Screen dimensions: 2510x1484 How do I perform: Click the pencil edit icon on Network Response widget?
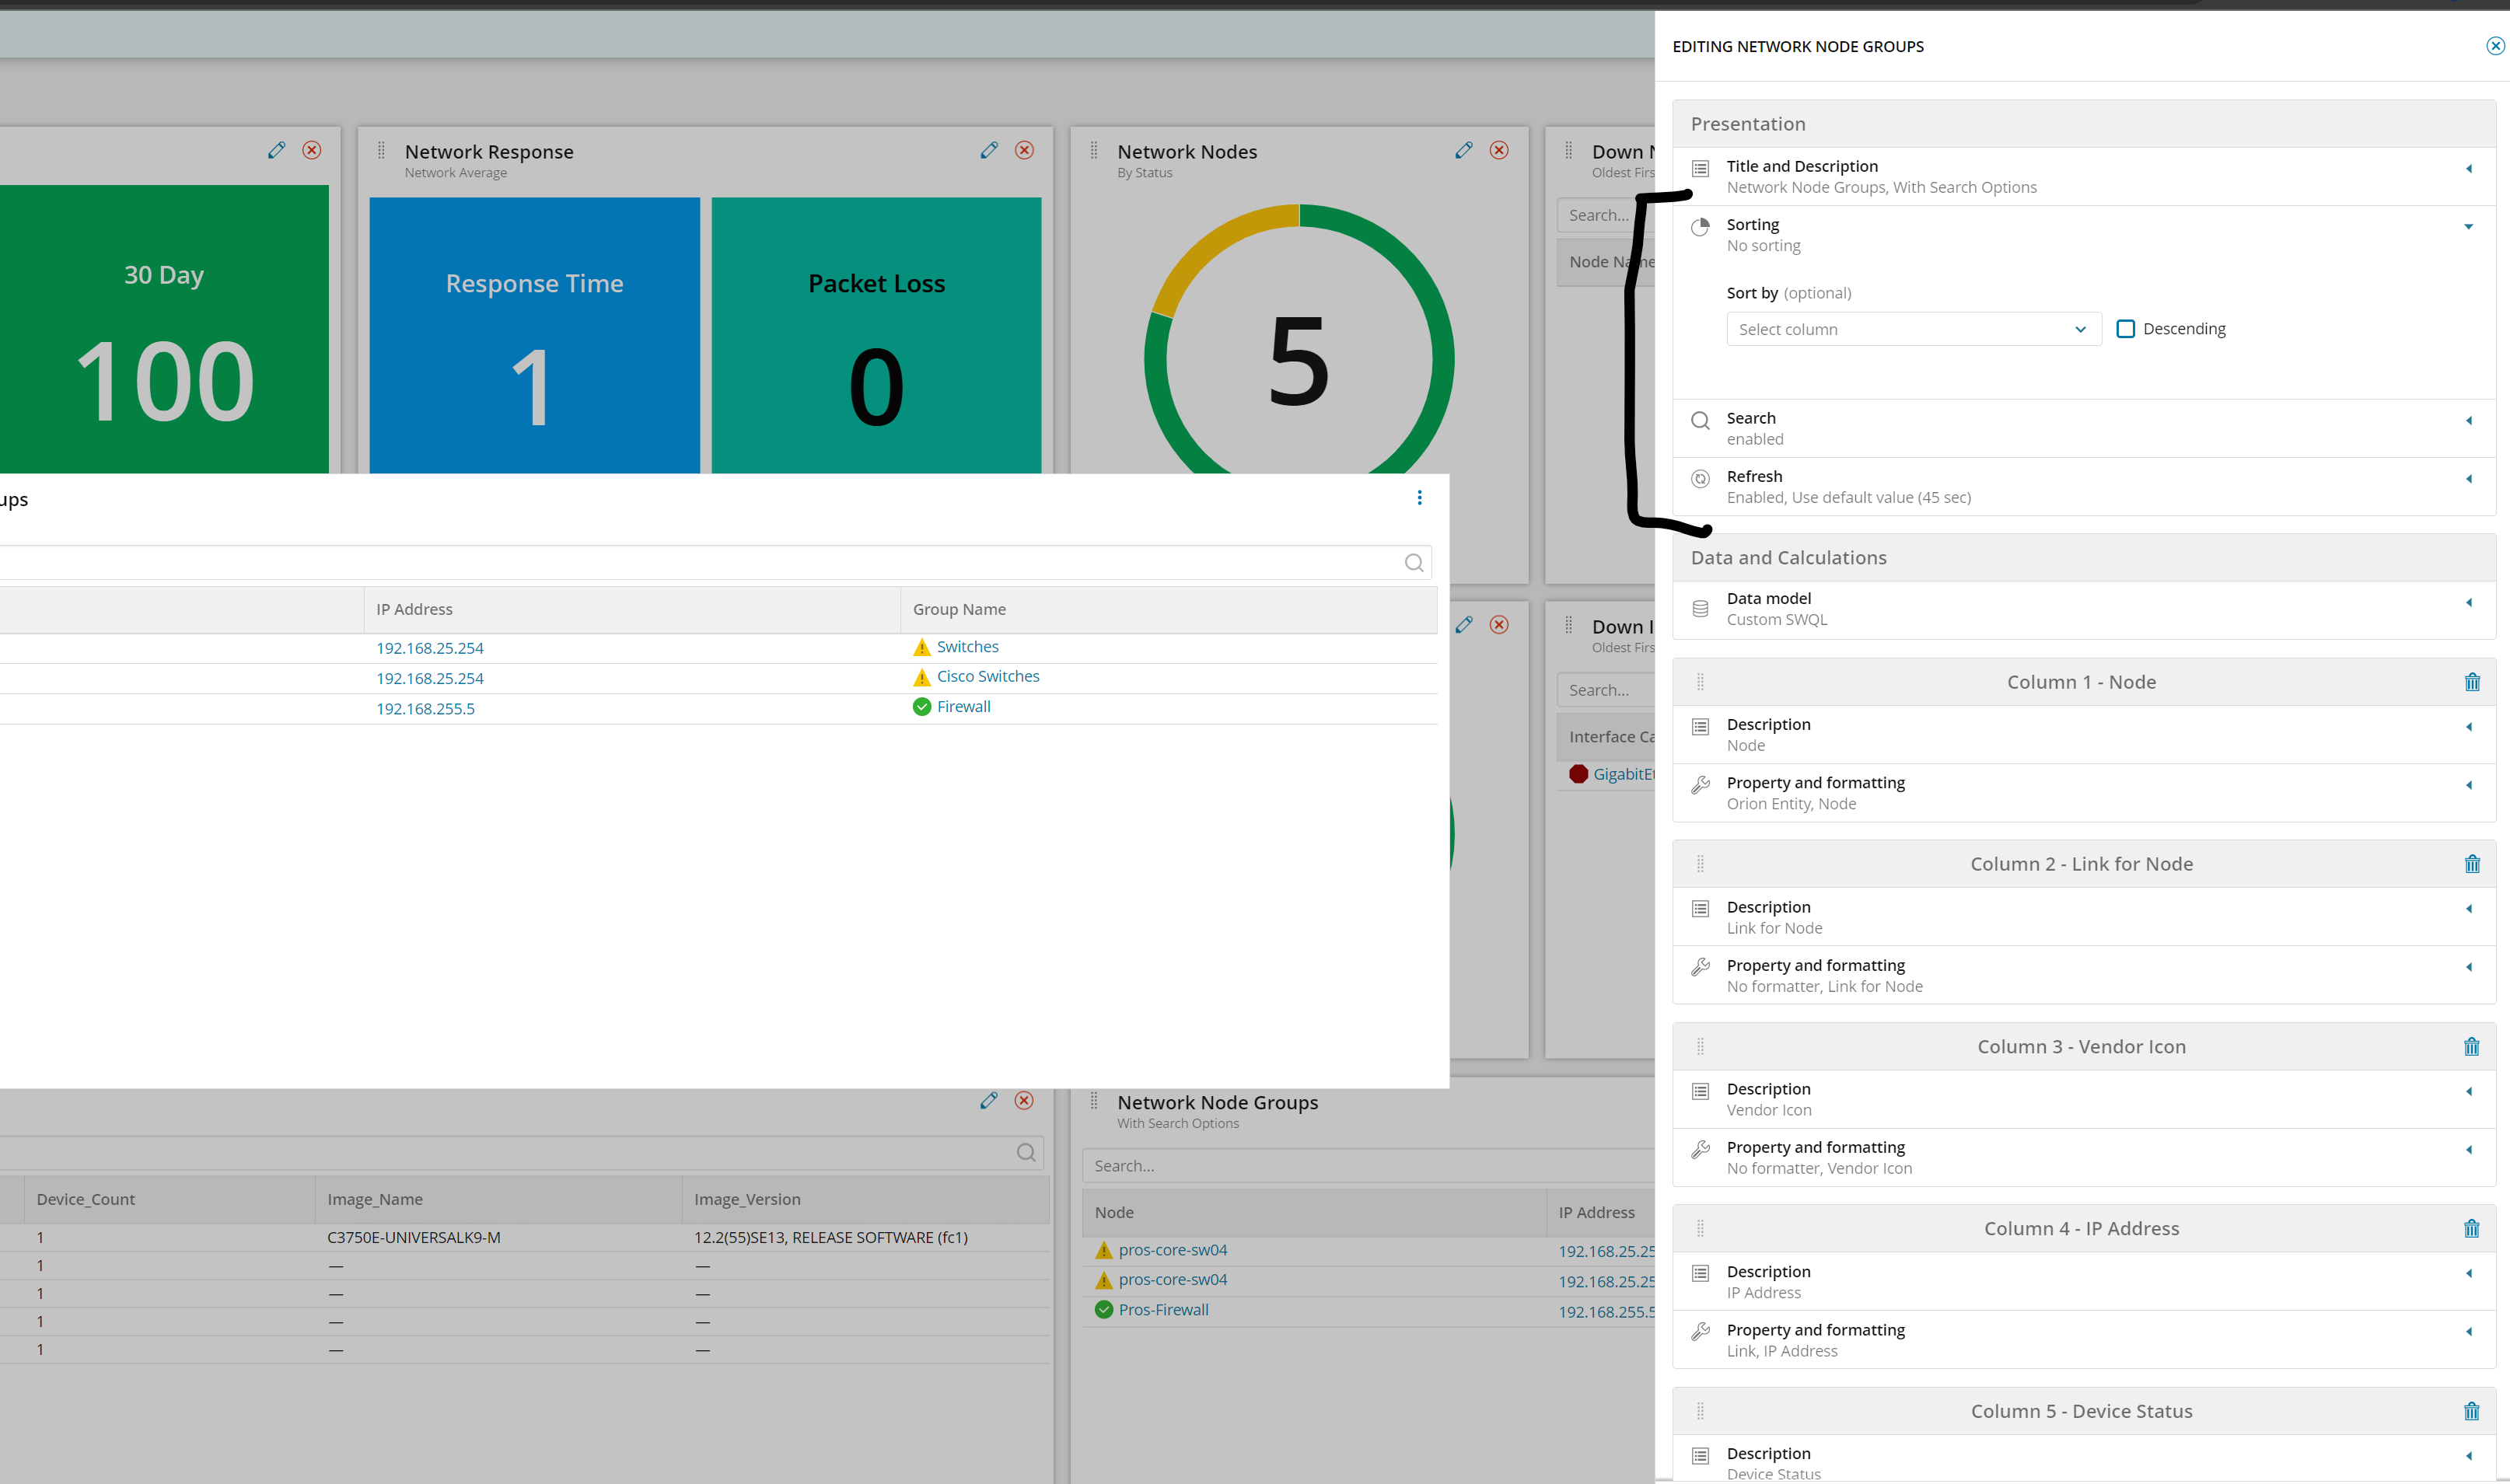pyautogui.click(x=989, y=150)
